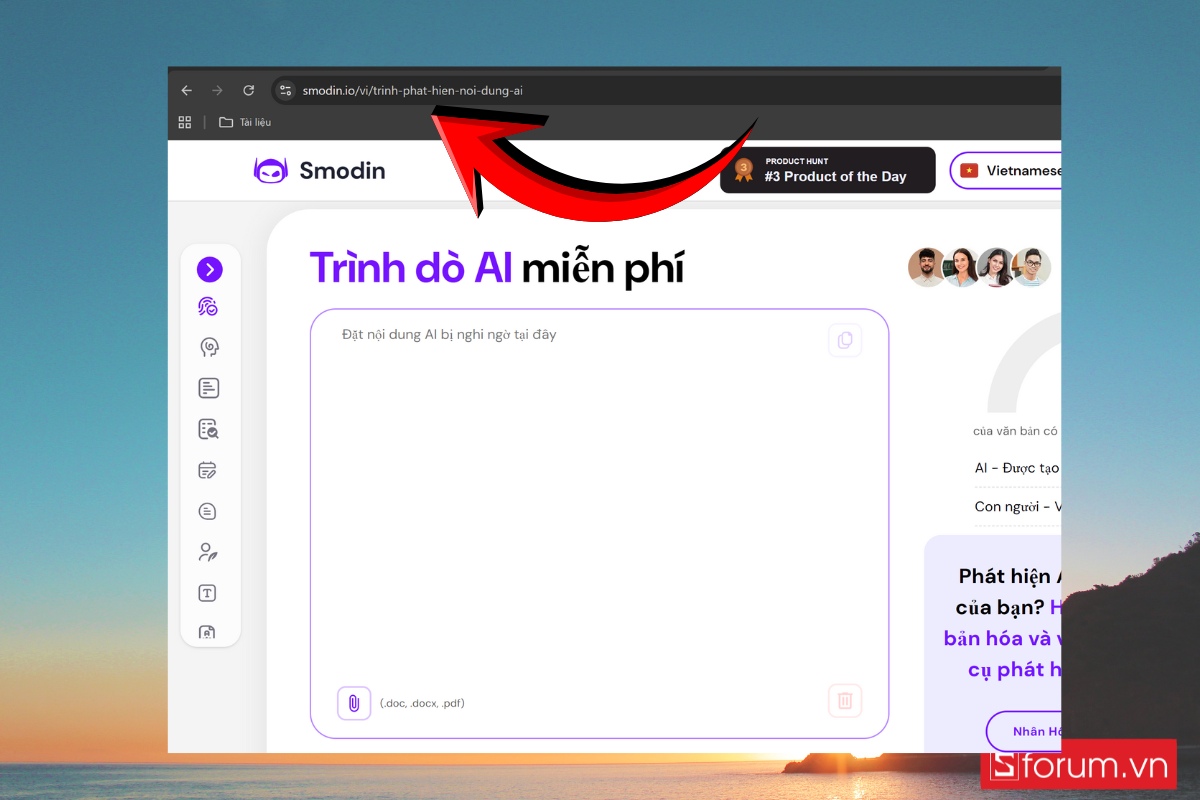Attach a file using the paperclip icon
The width and height of the screenshot is (1200, 800).
354,703
